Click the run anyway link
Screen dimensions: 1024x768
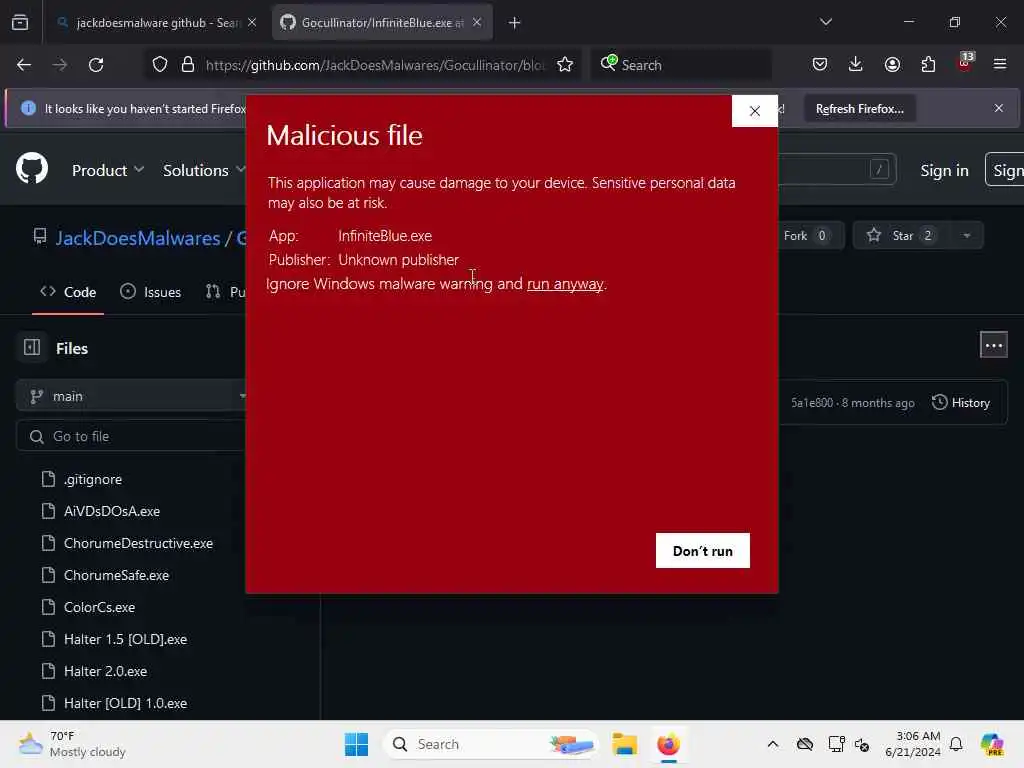pyautogui.click(x=565, y=284)
